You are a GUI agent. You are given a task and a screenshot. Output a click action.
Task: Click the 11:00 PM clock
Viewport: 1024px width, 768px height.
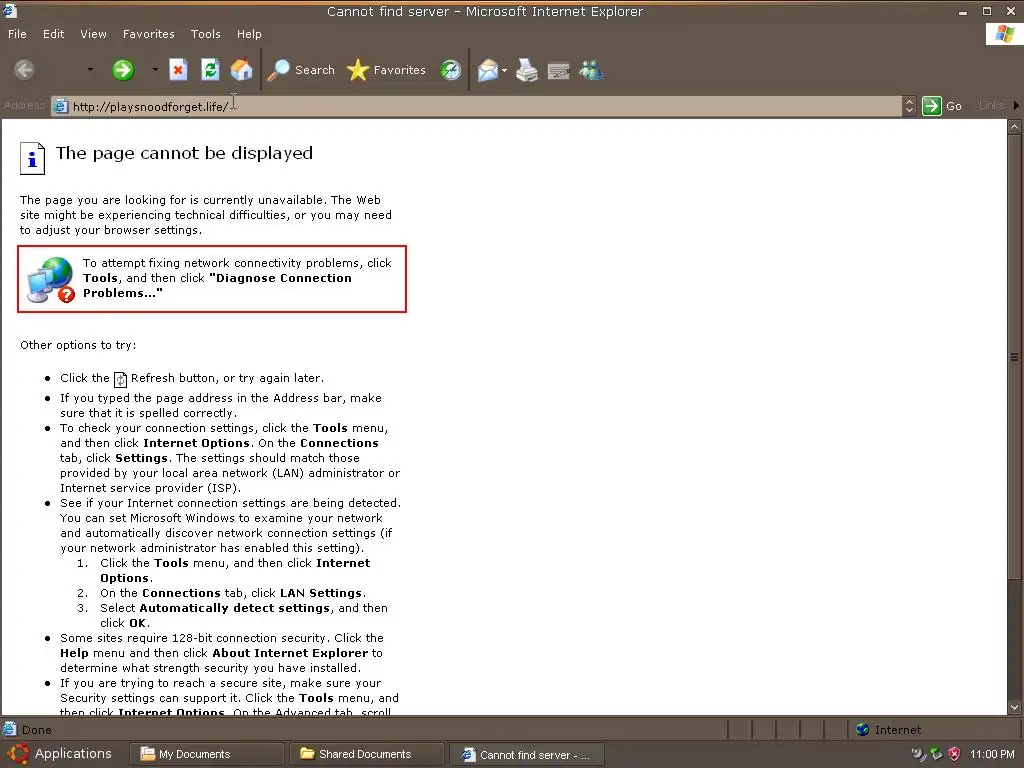[x=992, y=754]
